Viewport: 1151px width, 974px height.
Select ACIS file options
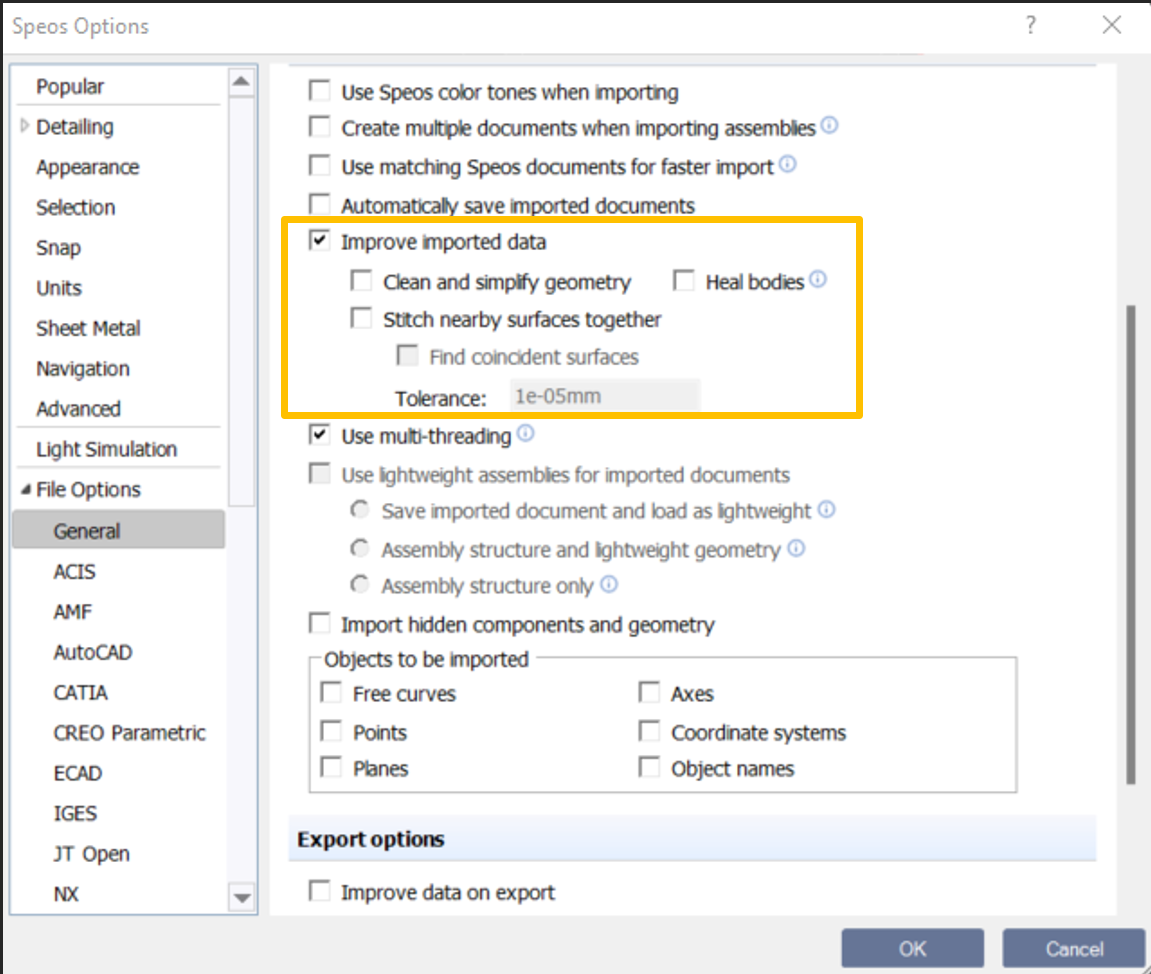[74, 572]
